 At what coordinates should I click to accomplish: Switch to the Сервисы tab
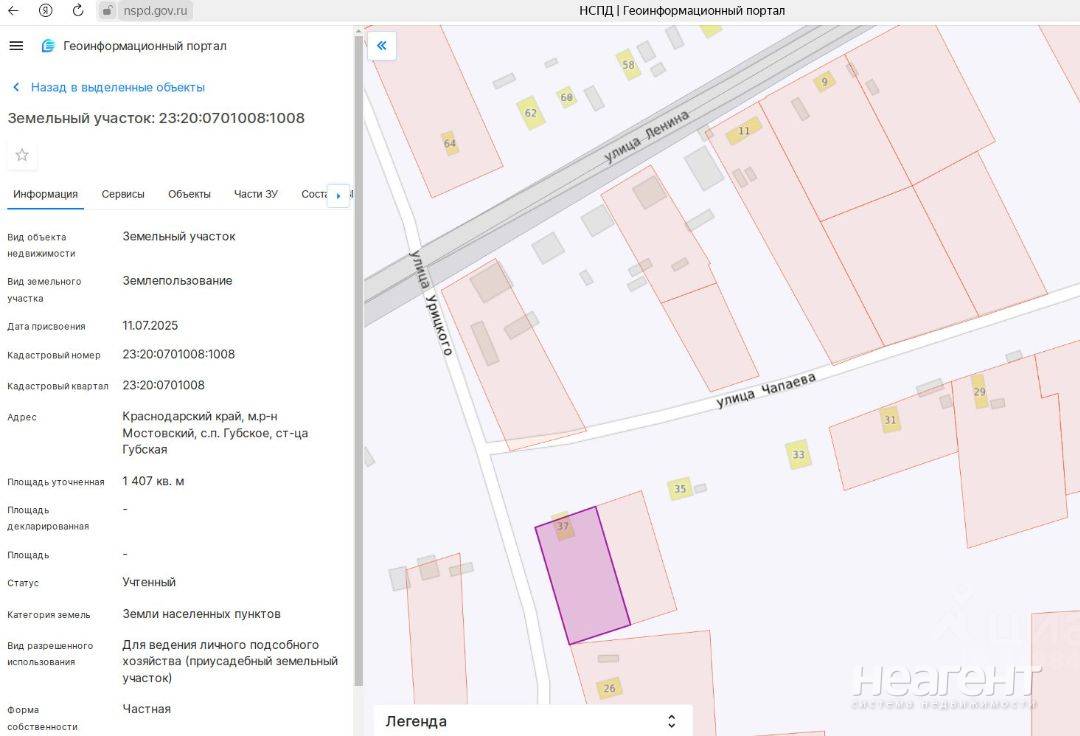point(123,194)
